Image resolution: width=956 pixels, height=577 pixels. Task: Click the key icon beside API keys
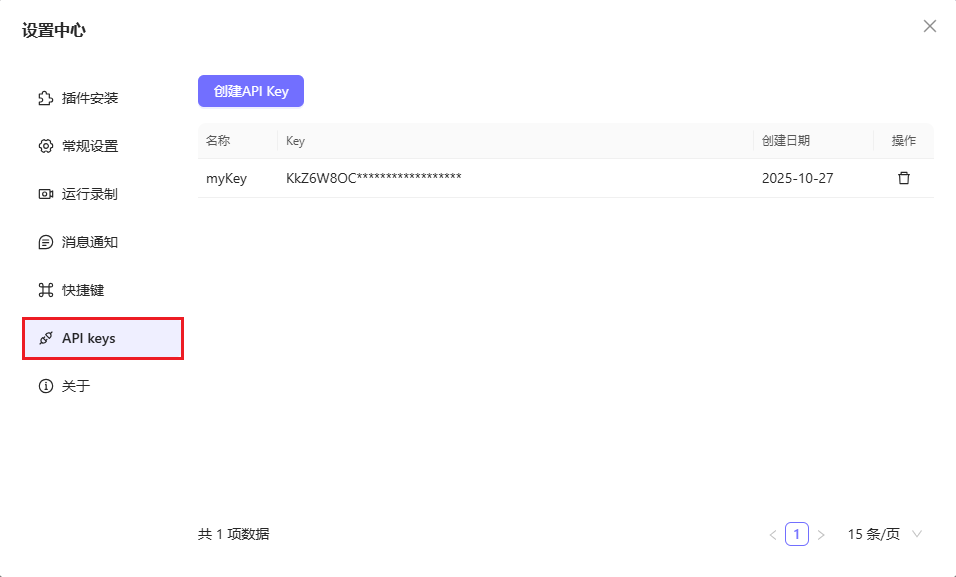coord(45,338)
